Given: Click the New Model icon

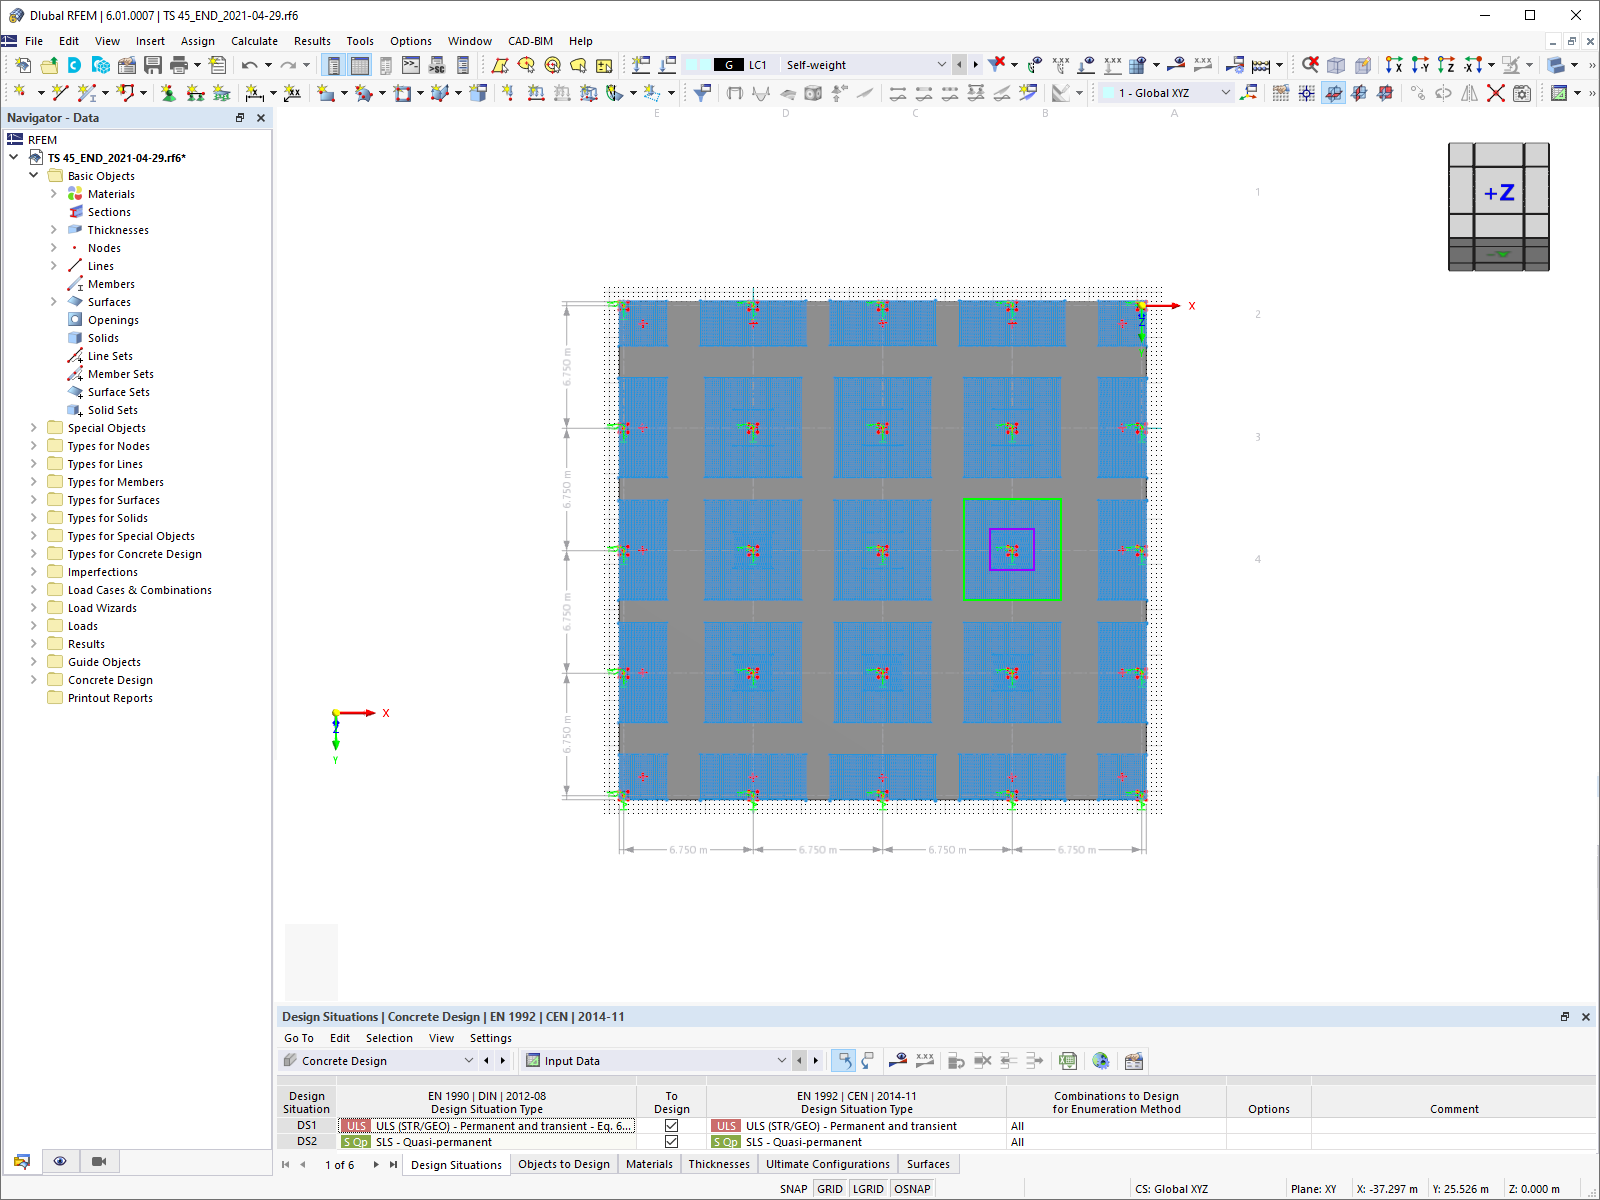Looking at the screenshot, I should coord(22,65).
